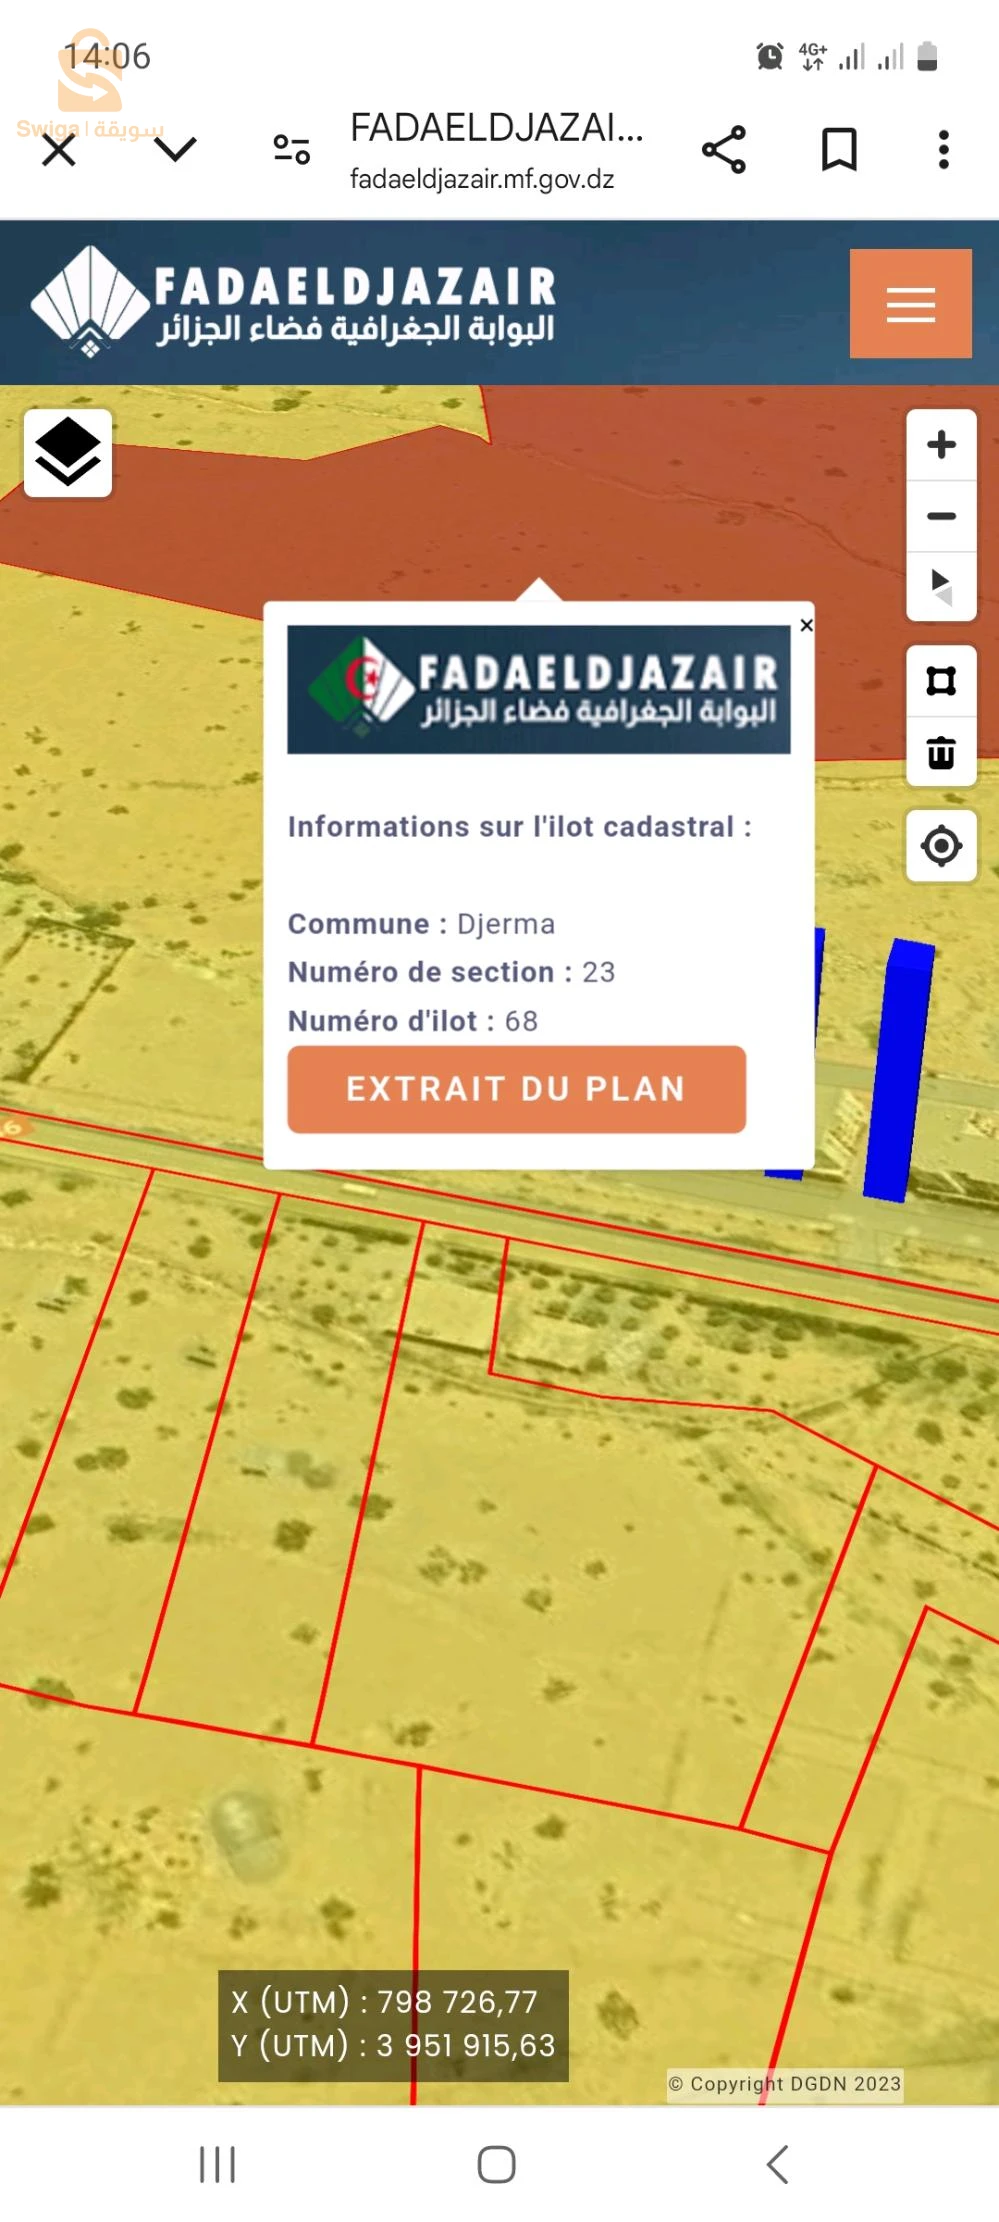The height and width of the screenshot is (2222, 999).
Task: Open the orange hamburger menu
Action: point(910,304)
